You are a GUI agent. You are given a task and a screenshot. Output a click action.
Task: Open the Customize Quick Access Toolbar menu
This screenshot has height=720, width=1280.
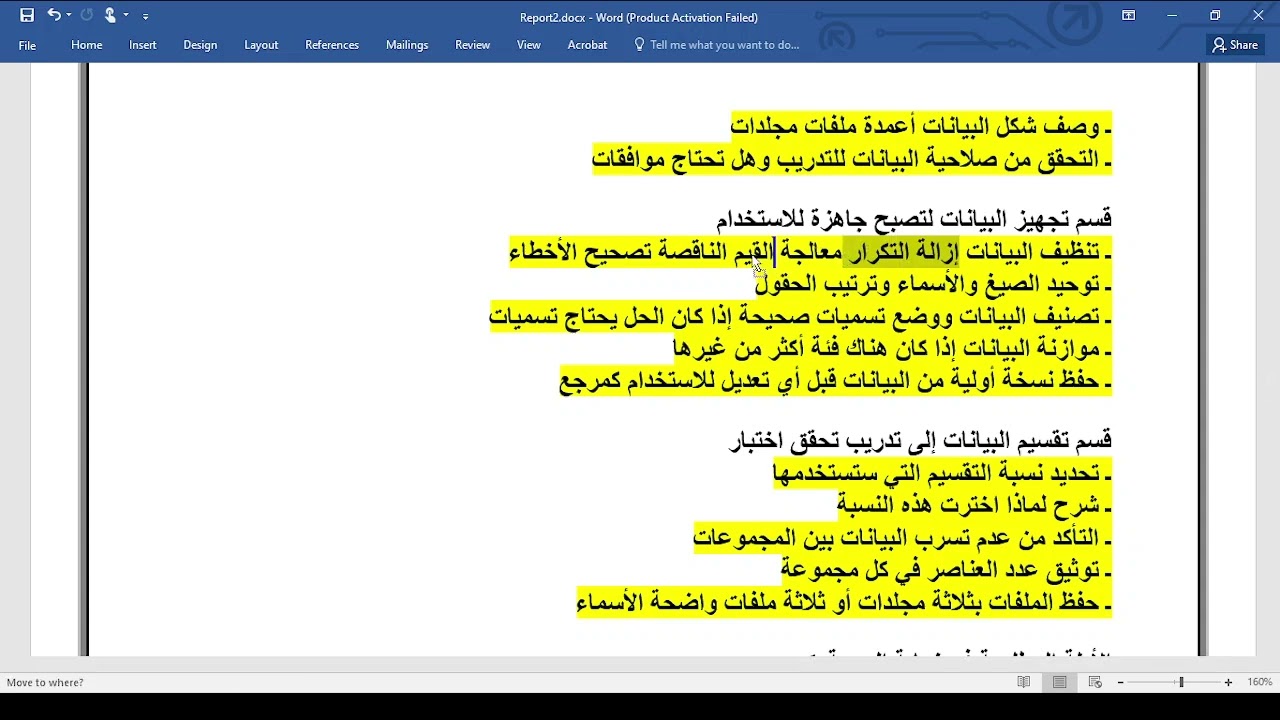(146, 16)
